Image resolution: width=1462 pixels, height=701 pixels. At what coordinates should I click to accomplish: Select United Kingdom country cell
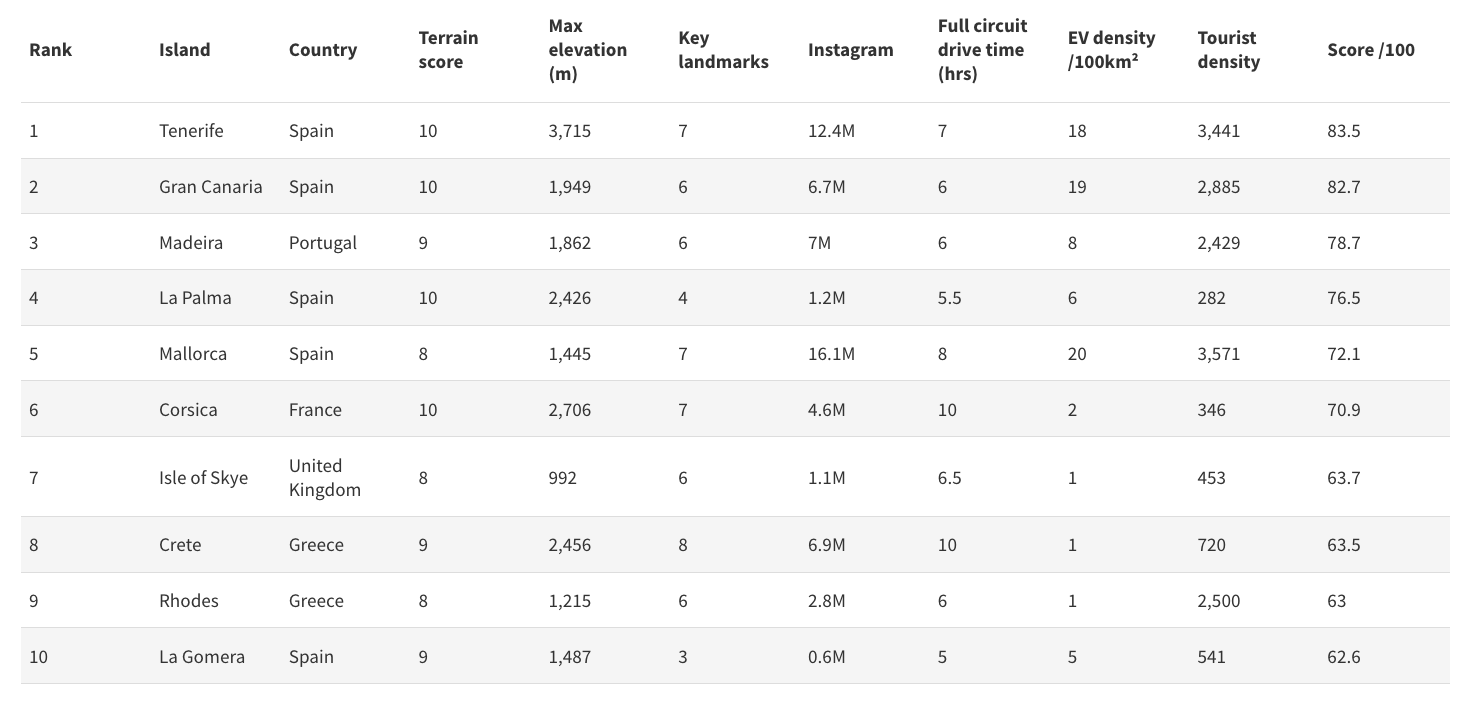[324, 478]
